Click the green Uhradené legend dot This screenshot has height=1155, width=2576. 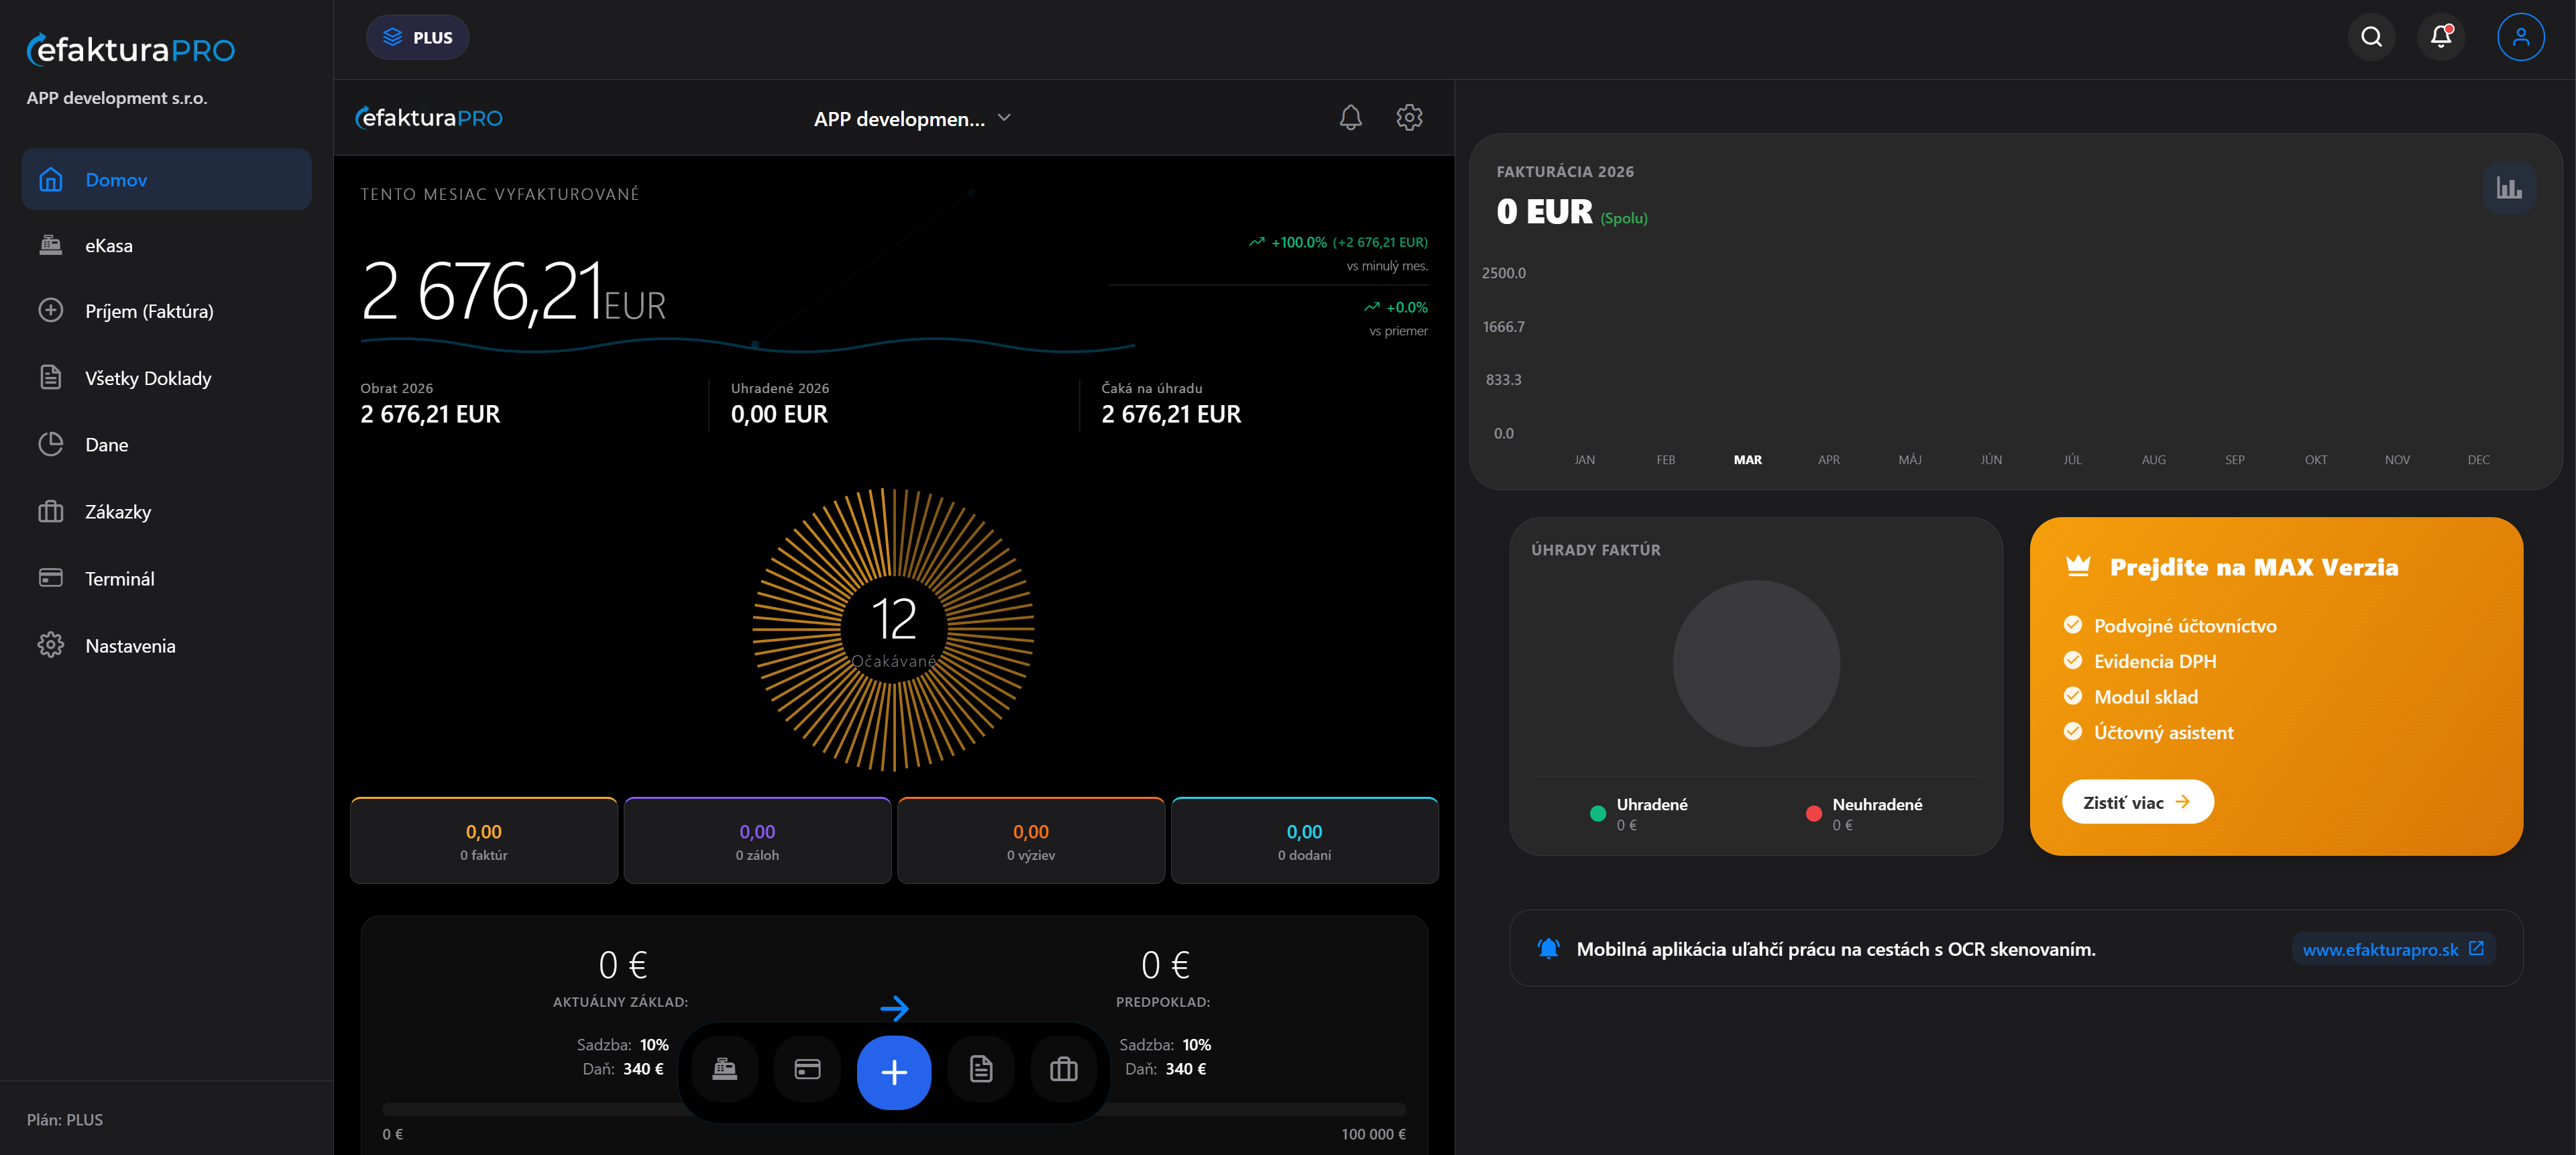(x=1597, y=813)
